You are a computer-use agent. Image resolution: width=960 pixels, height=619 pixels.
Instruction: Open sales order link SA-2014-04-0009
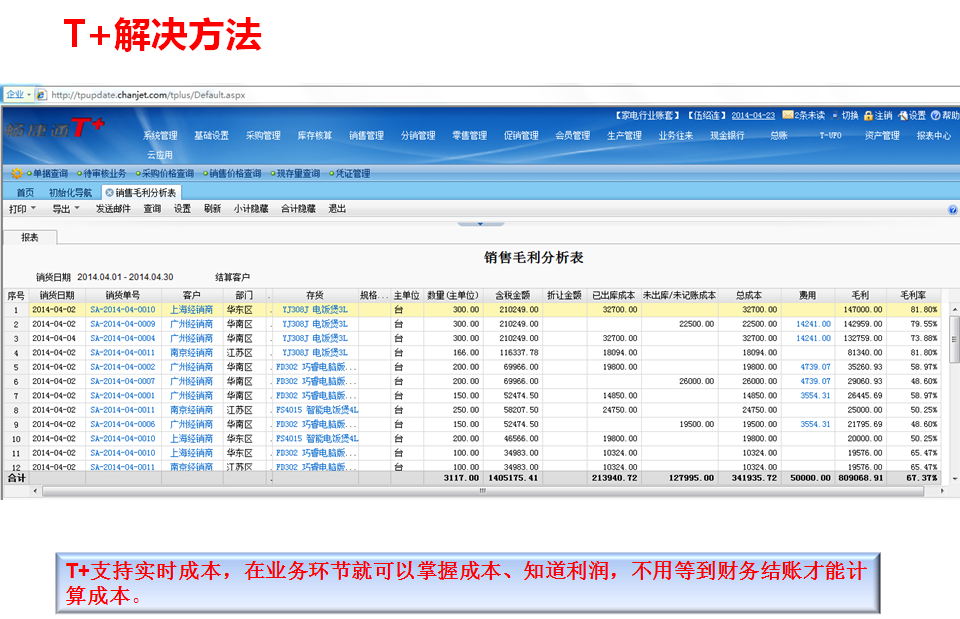point(123,324)
